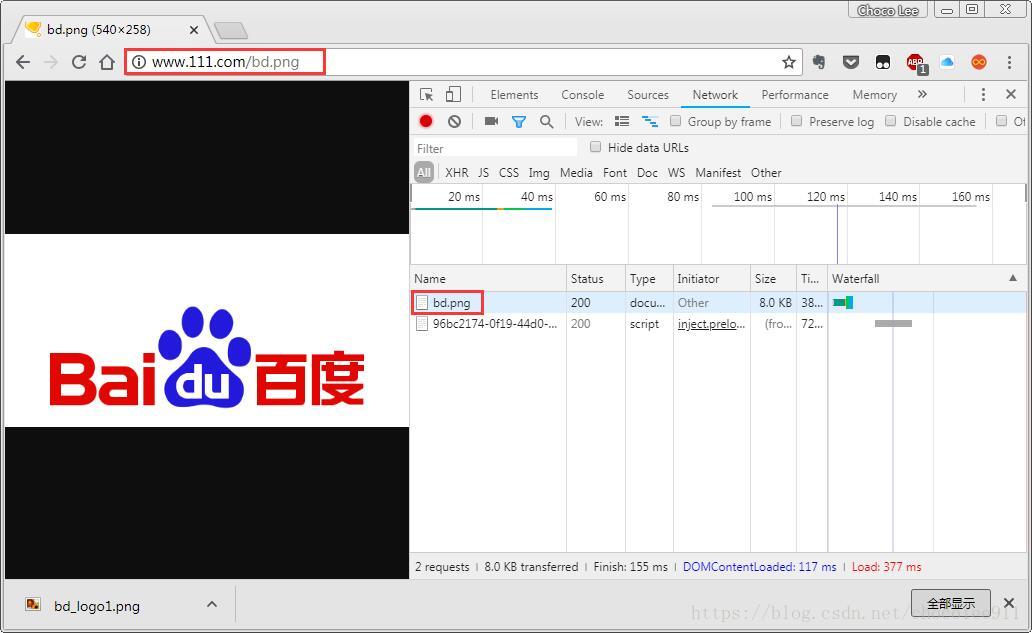This screenshot has width=1032, height=633.
Task: Go back using the browser back arrow
Action: pyautogui.click(x=23, y=62)
